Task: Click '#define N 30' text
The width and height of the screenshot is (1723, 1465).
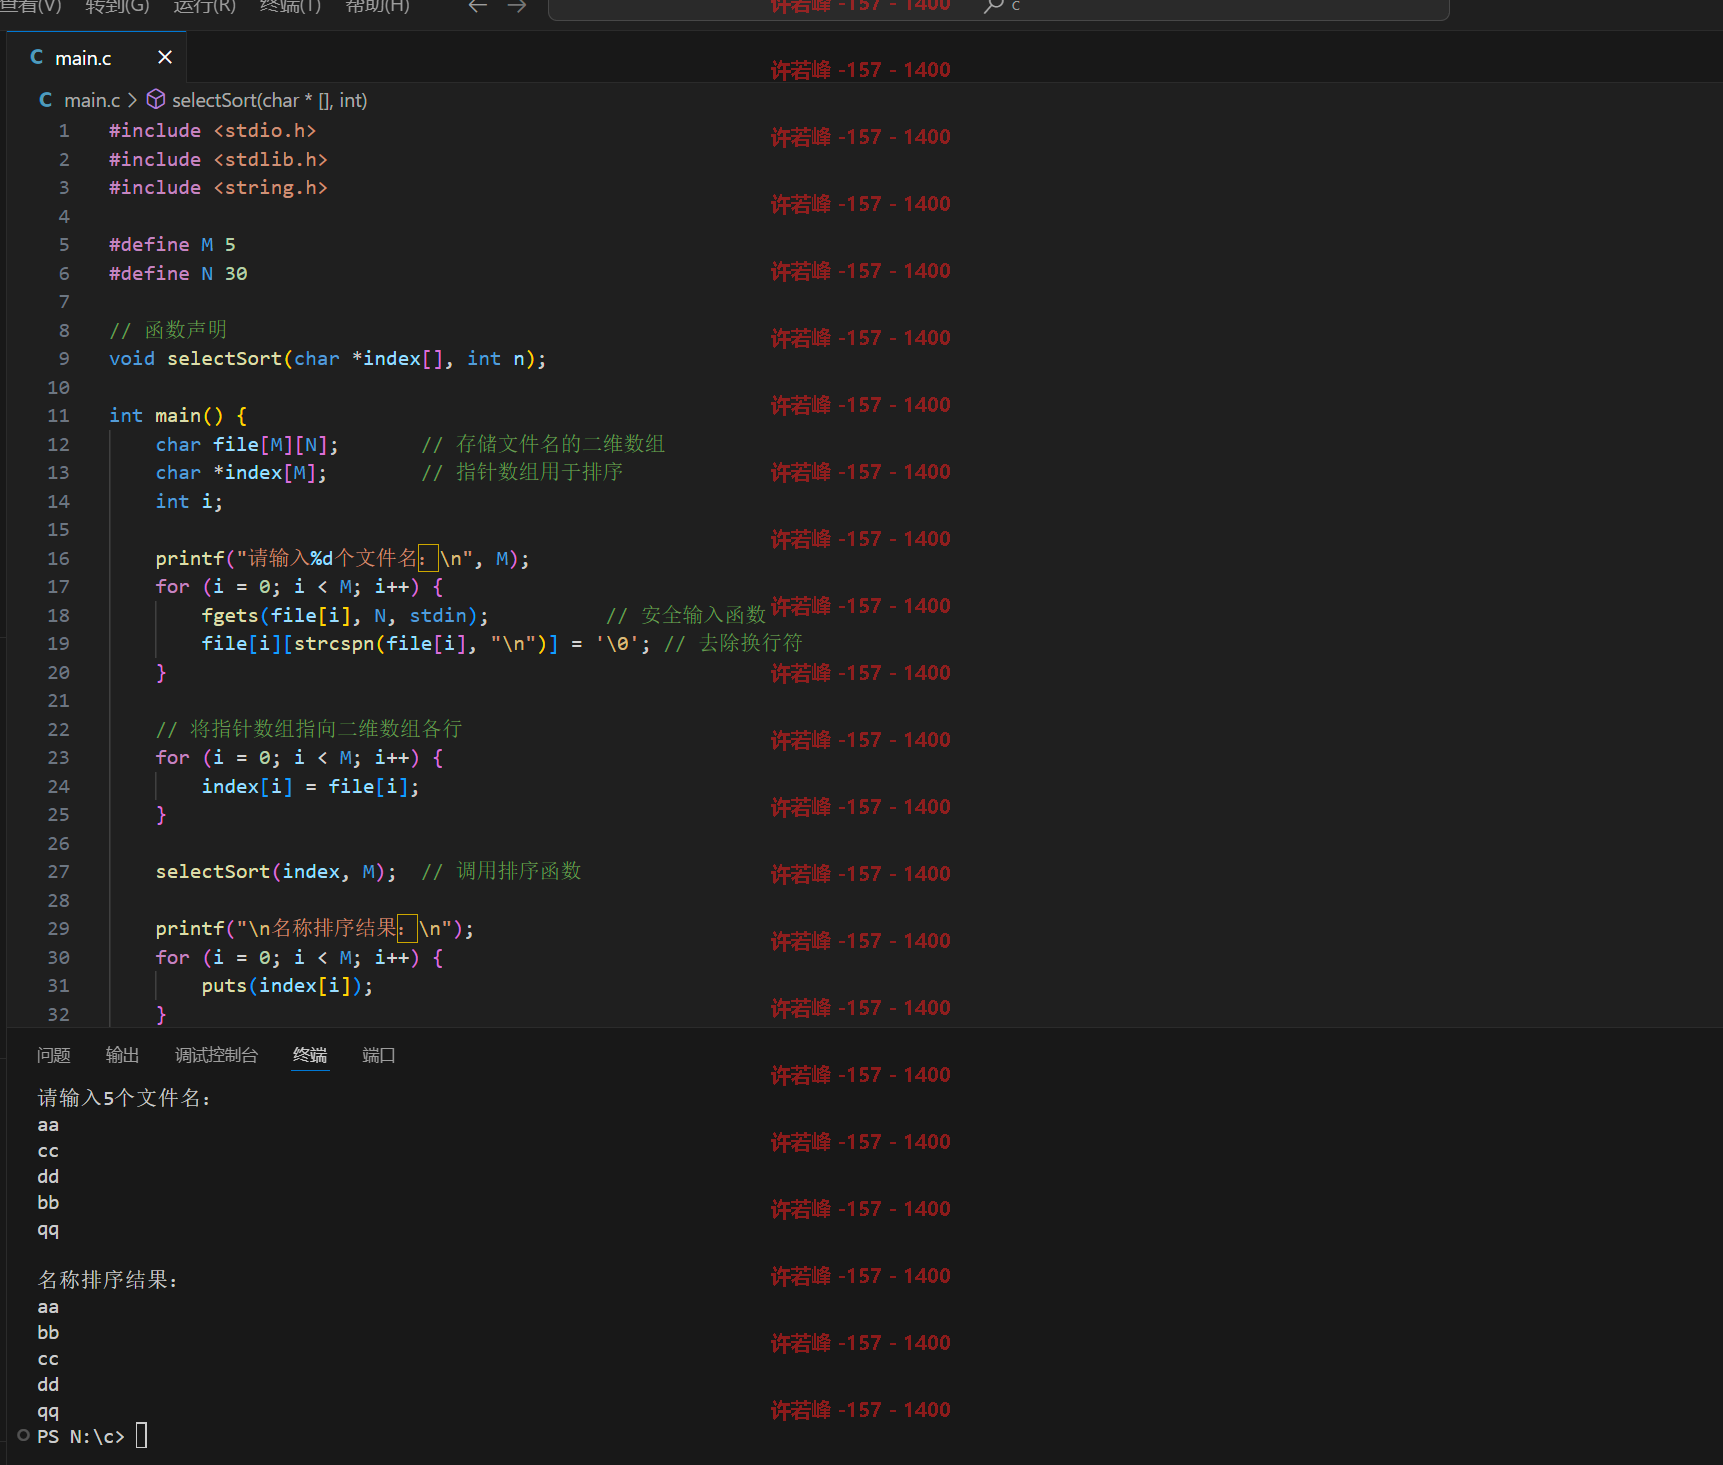Action: pos(178,273)
